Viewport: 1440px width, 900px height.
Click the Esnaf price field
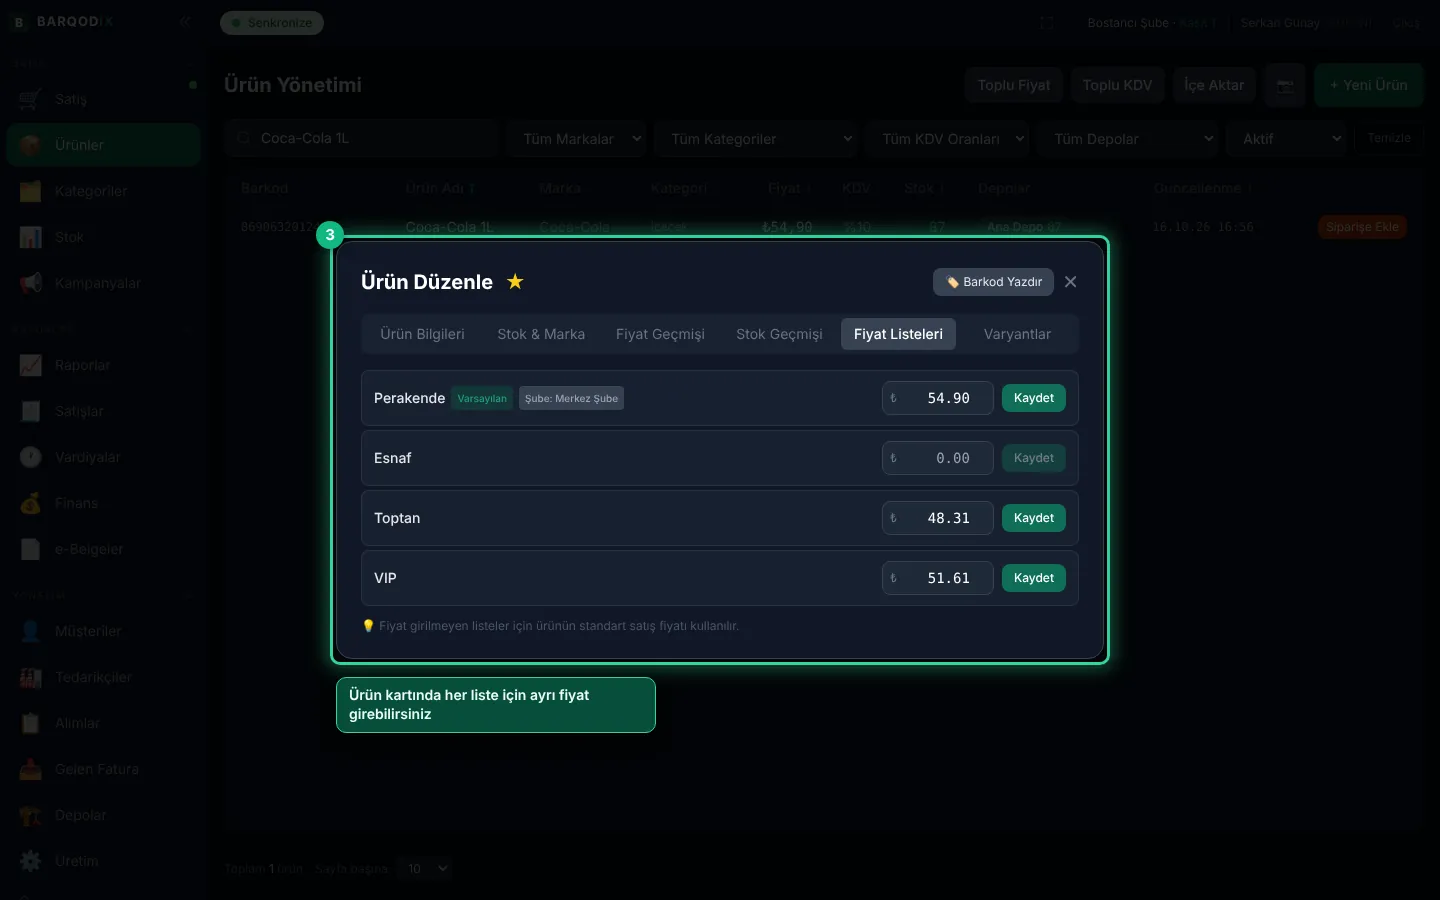point(938,458)
